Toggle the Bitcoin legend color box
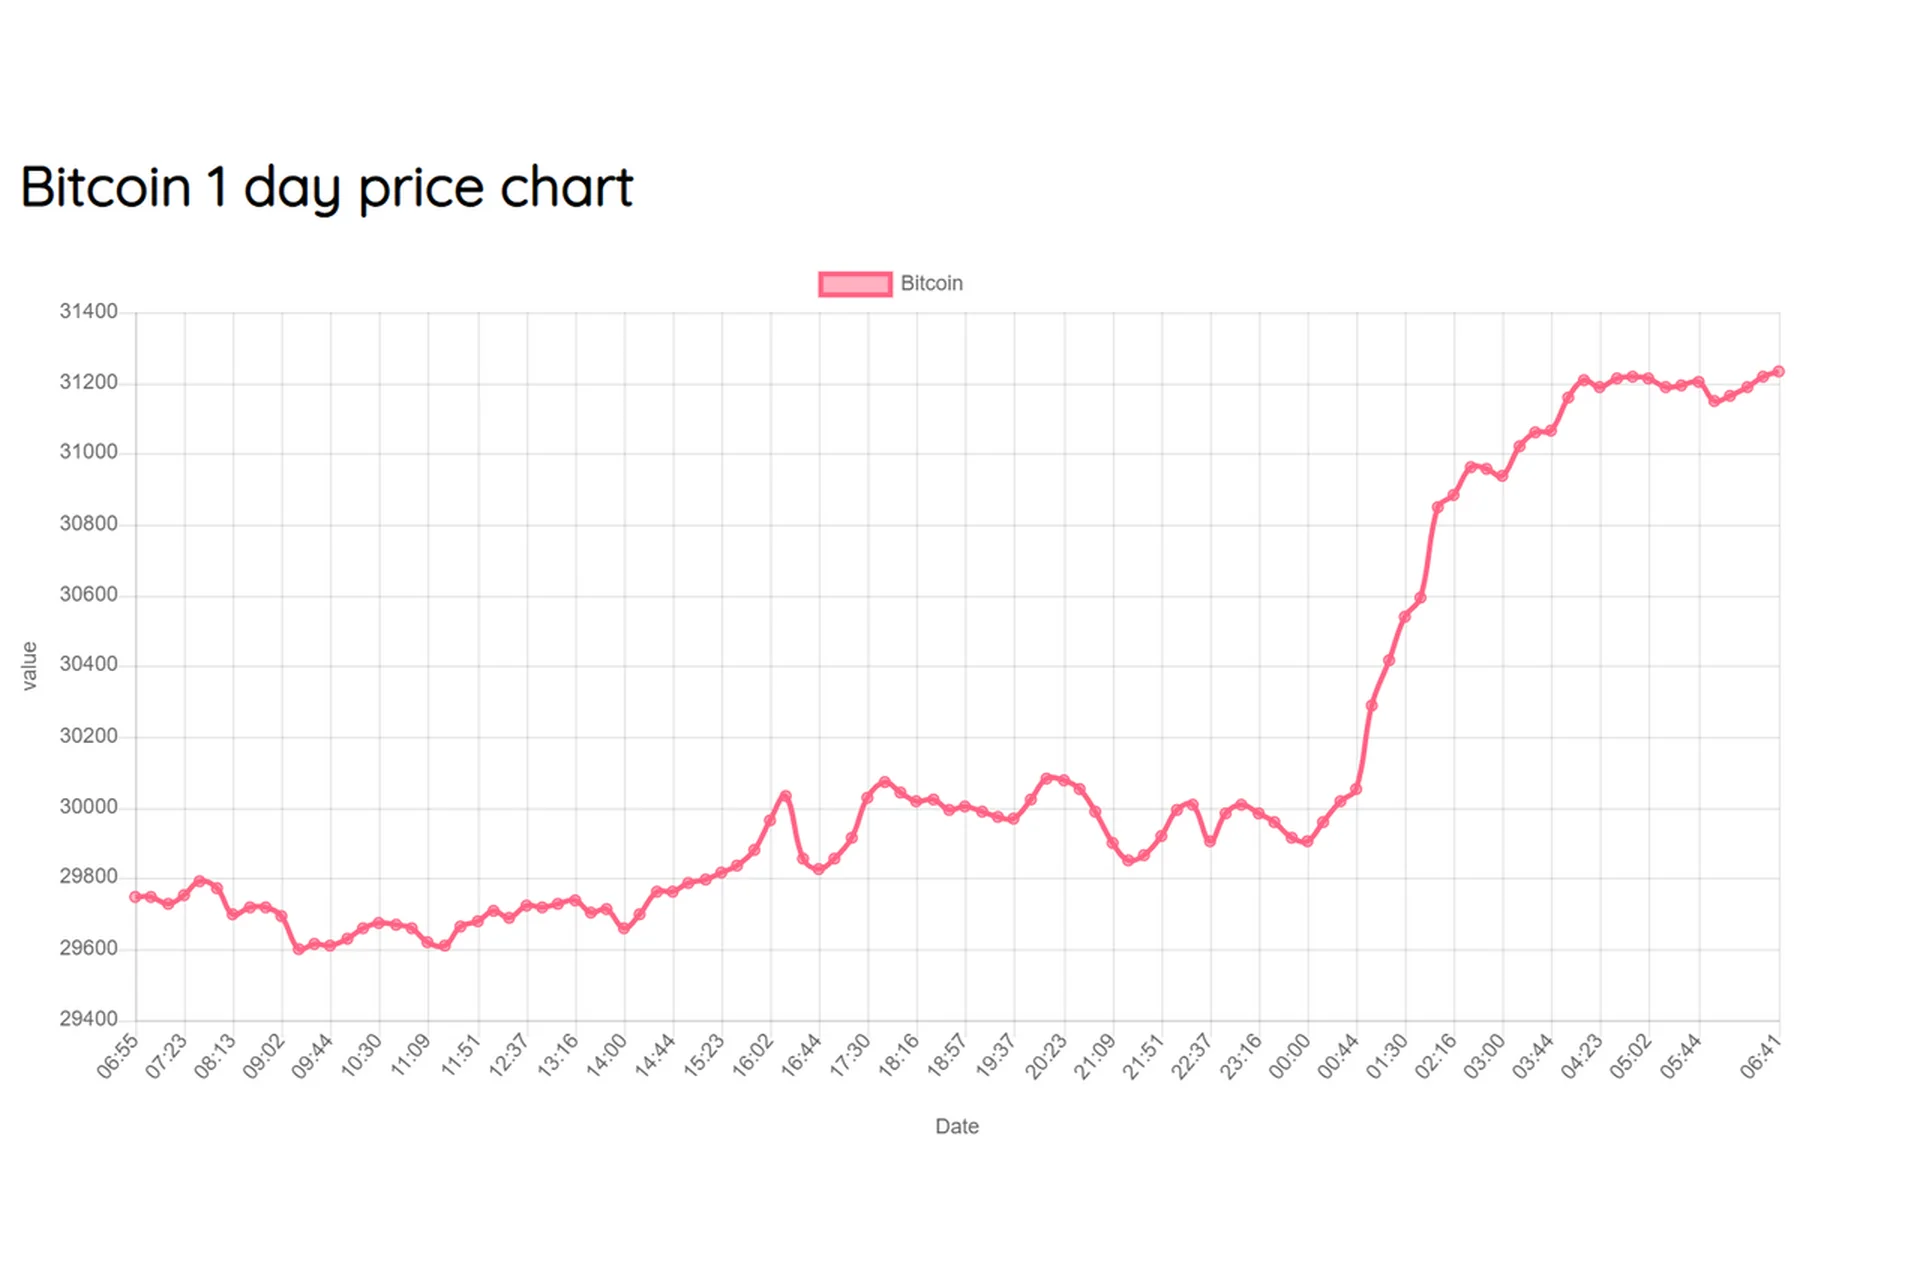This screenshot has width=1920, height=1280. 855,284
